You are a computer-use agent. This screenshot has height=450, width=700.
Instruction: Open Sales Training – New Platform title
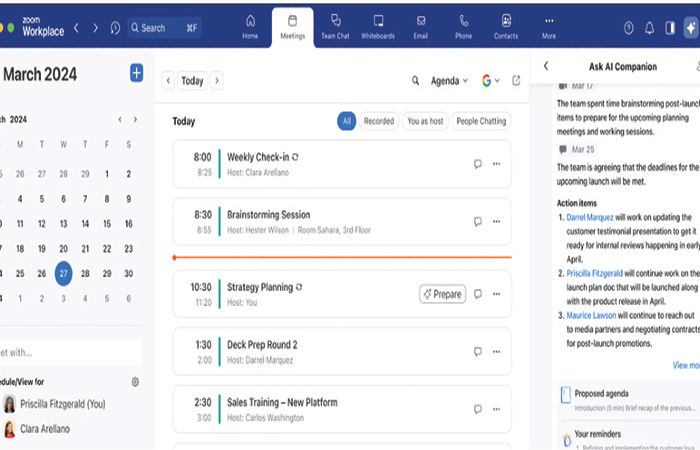pos(282,402)
